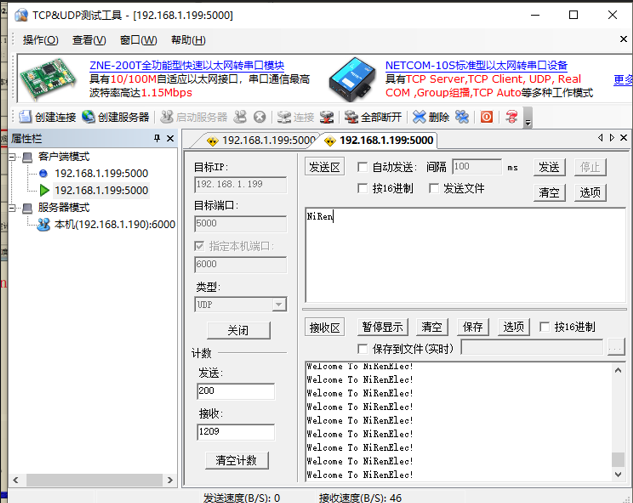The height and width of the screenshot is (503, 633).
Task: Collapse the 客户端模式 tree node
Action: tap(13, 157)
